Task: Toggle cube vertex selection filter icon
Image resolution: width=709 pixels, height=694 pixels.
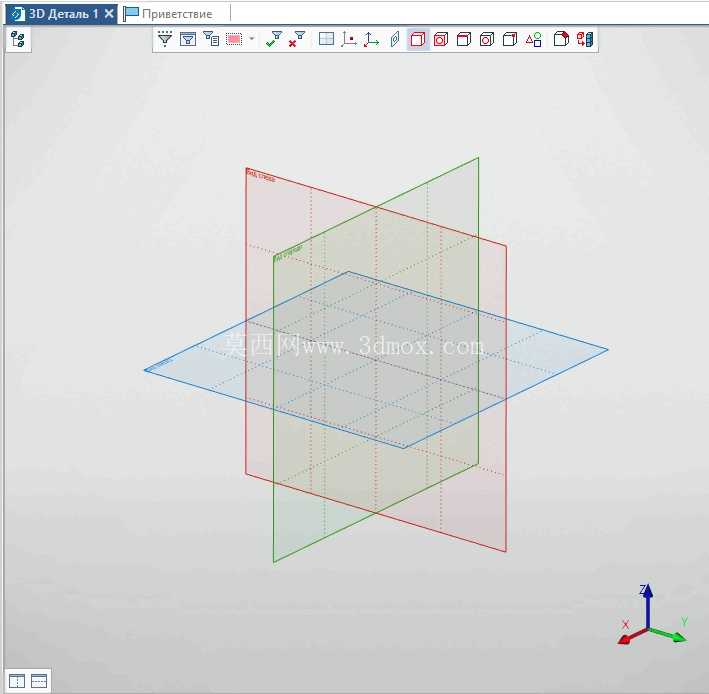Action: (510, 39)
